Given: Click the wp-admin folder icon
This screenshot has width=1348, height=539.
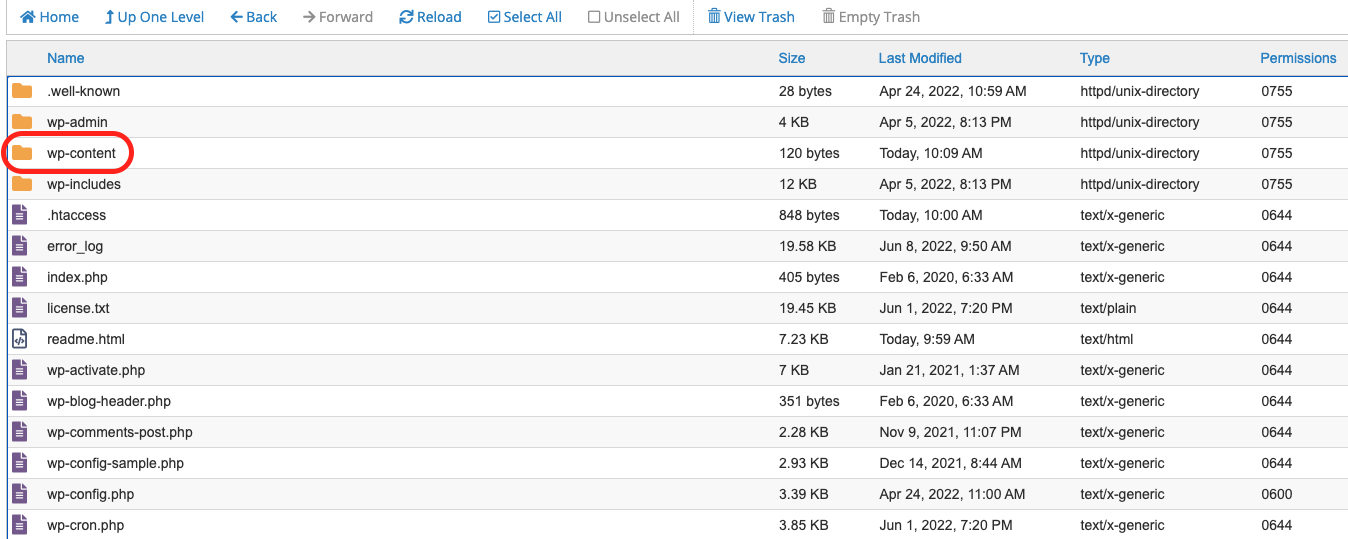Looking at the screenshot, I should point(22,122).
